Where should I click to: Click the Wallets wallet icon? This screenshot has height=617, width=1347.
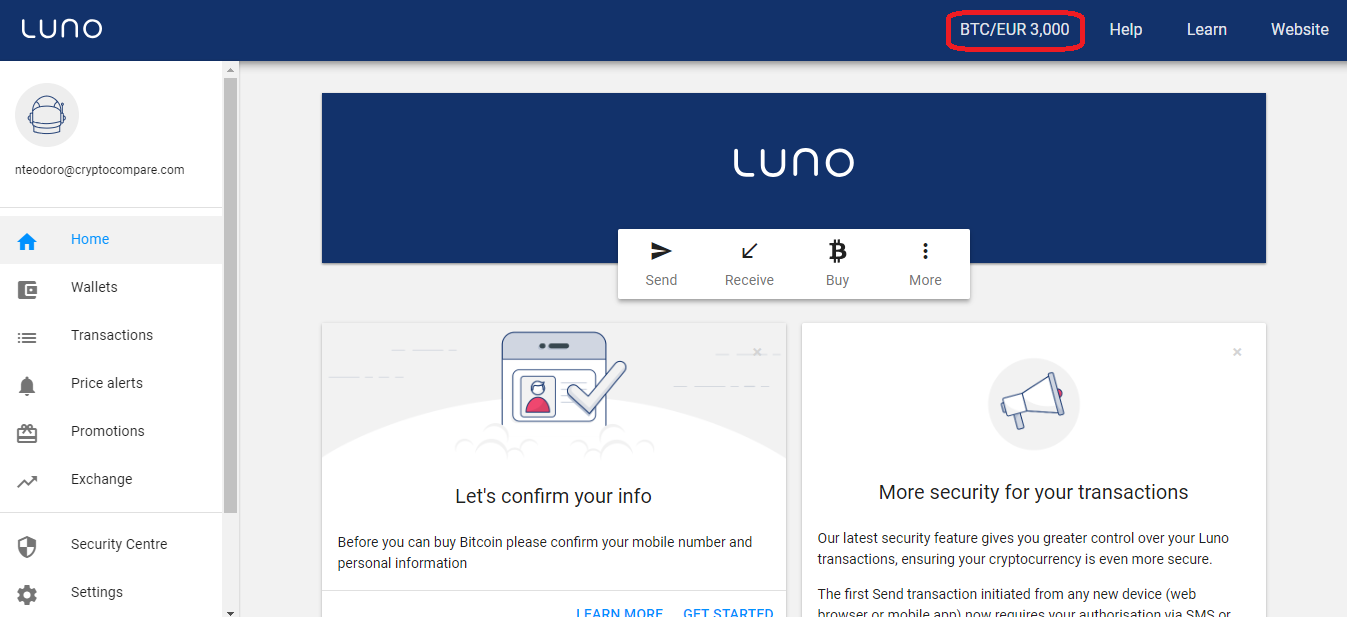point(27,290)
